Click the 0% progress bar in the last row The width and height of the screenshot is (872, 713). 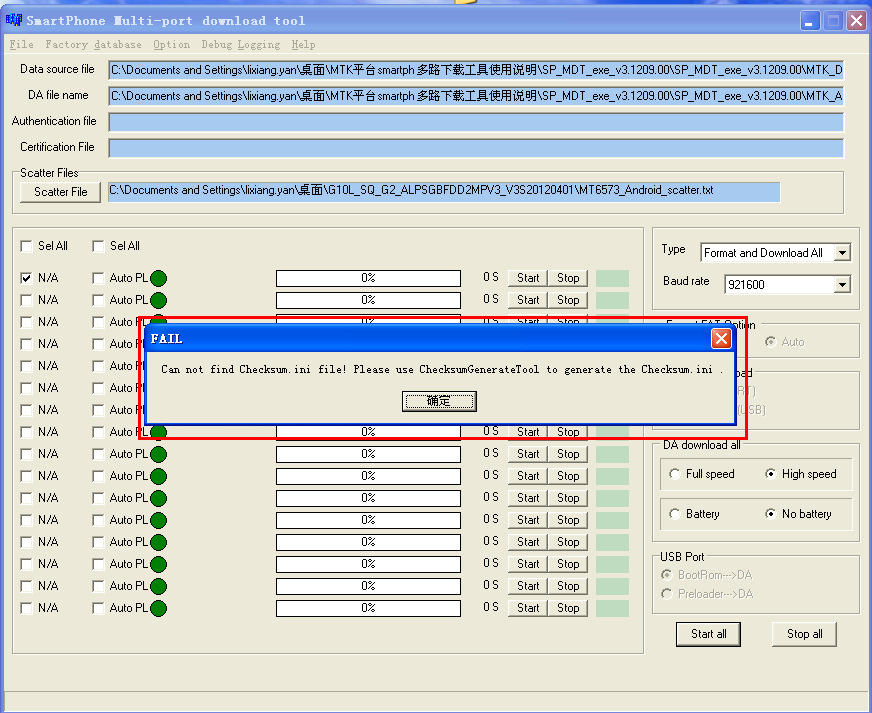coord(368,608)
